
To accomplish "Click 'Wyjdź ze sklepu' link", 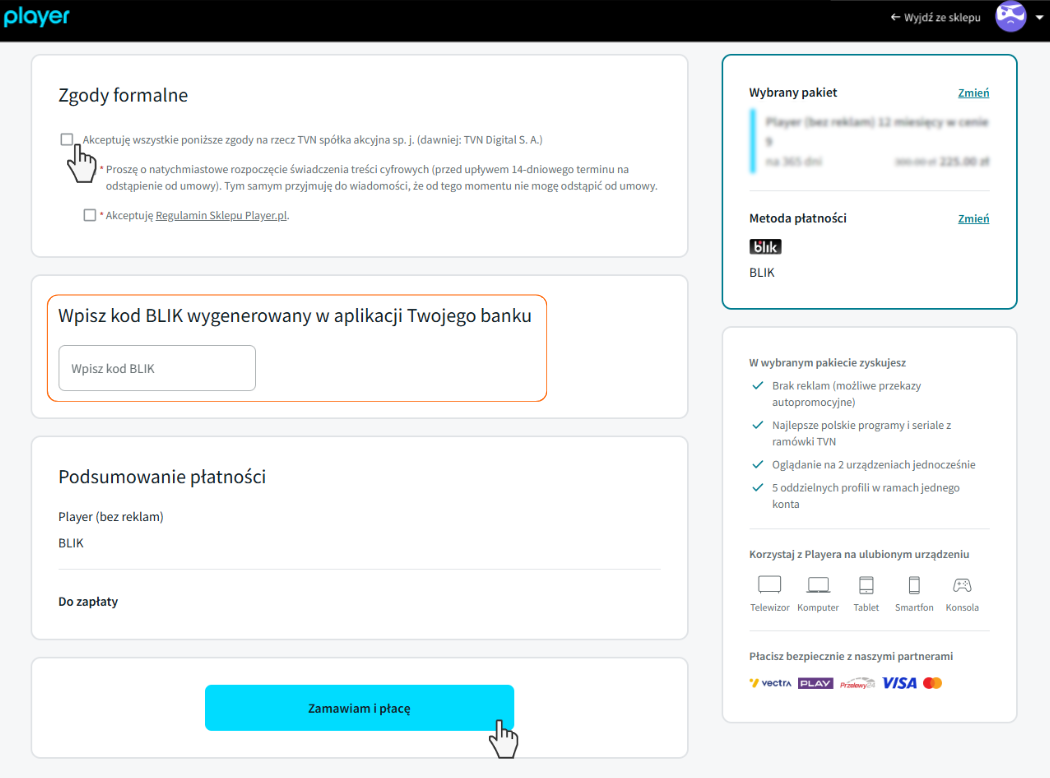I will click(x=935, y=18).
